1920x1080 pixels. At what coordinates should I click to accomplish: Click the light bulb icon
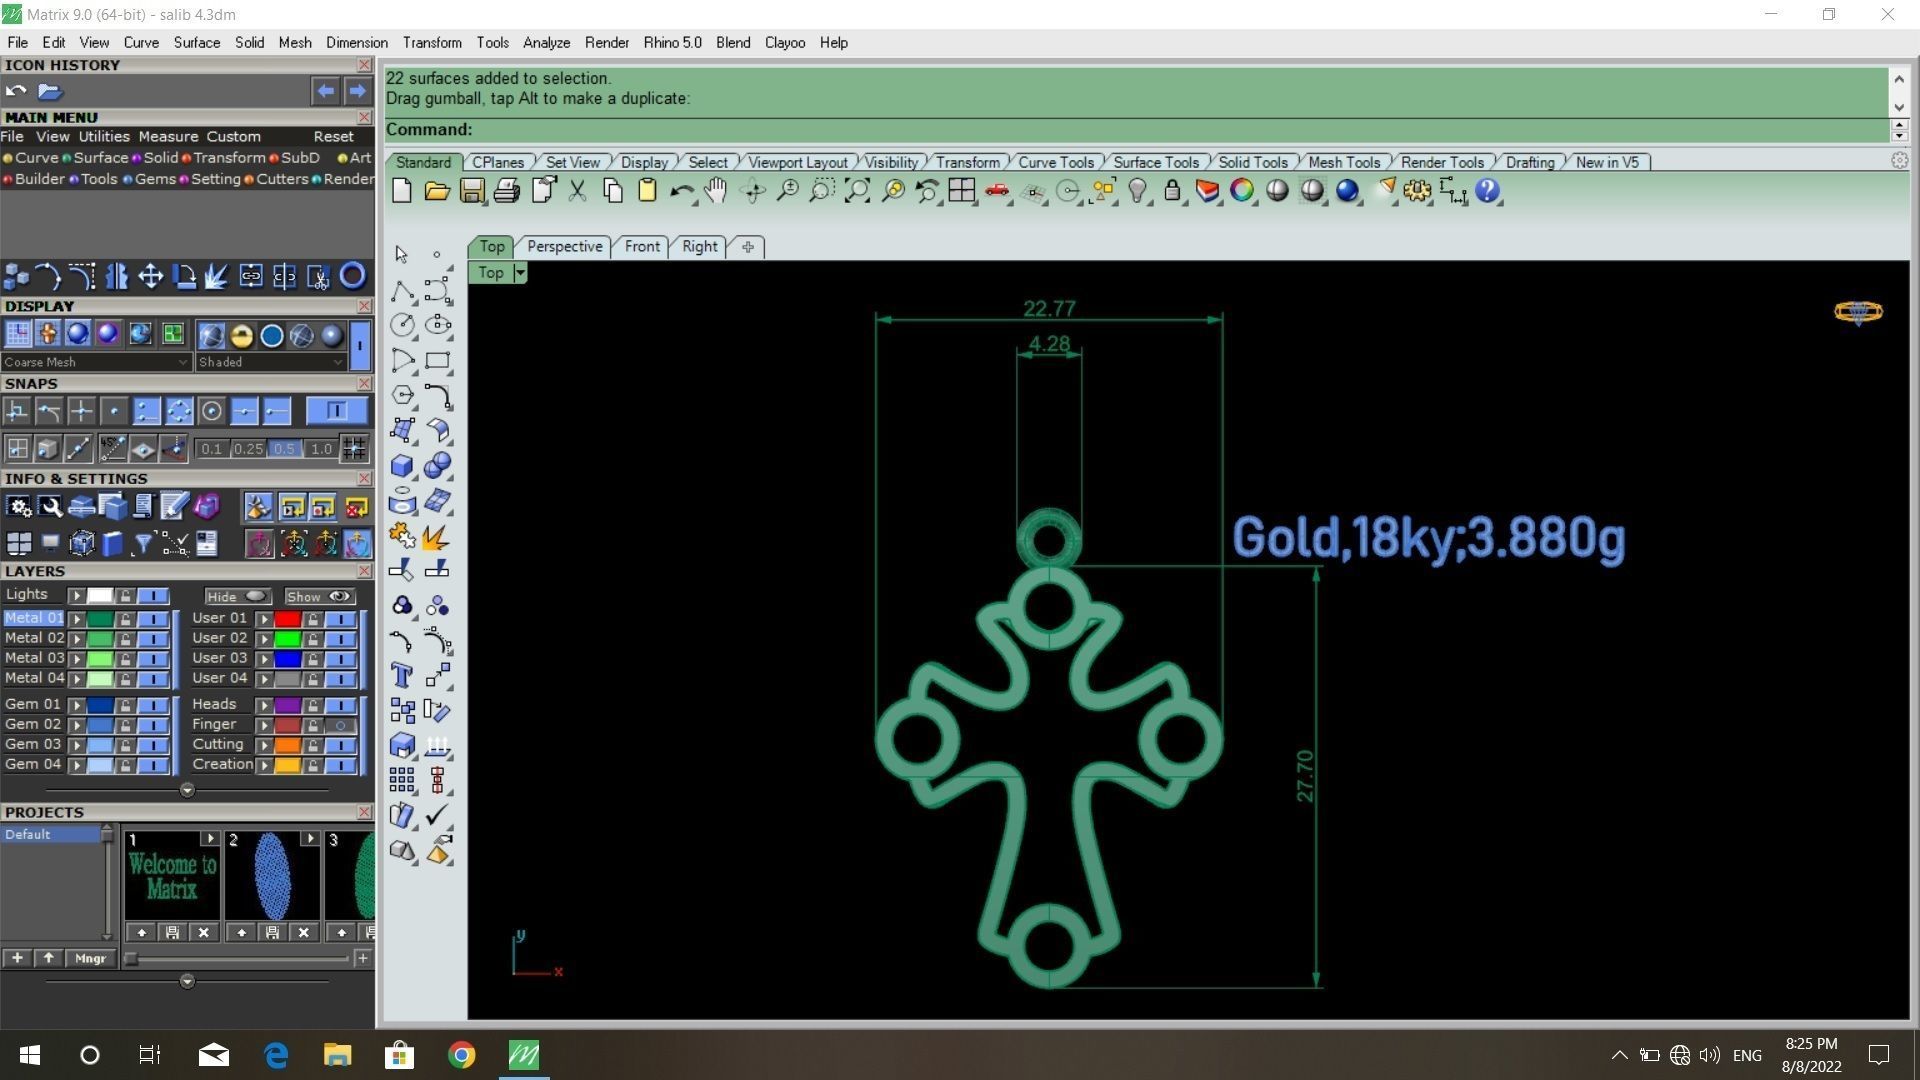pyautogui.click(x=1137, y=191)
